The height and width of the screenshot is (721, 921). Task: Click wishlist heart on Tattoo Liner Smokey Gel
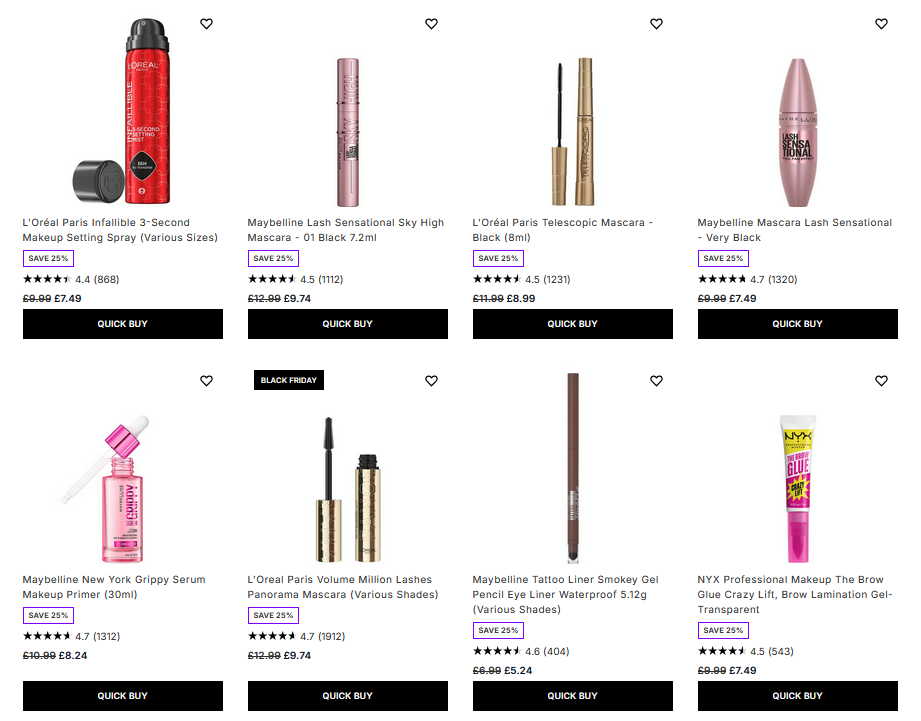pos(656,381)
